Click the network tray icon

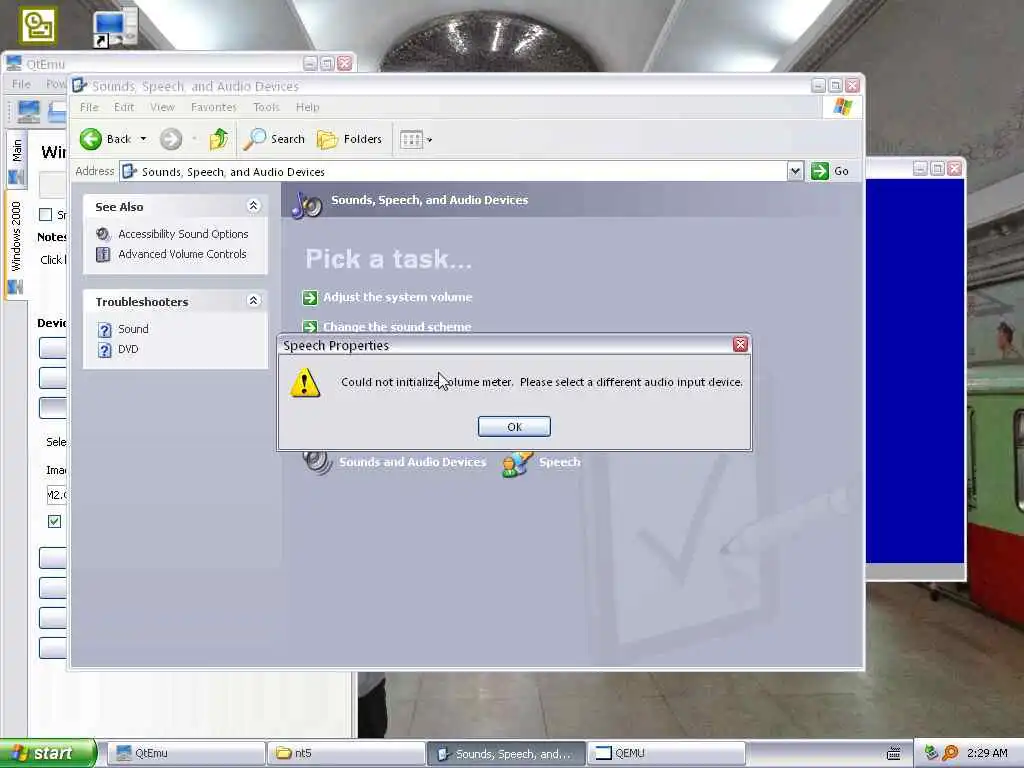click(931, 754)
